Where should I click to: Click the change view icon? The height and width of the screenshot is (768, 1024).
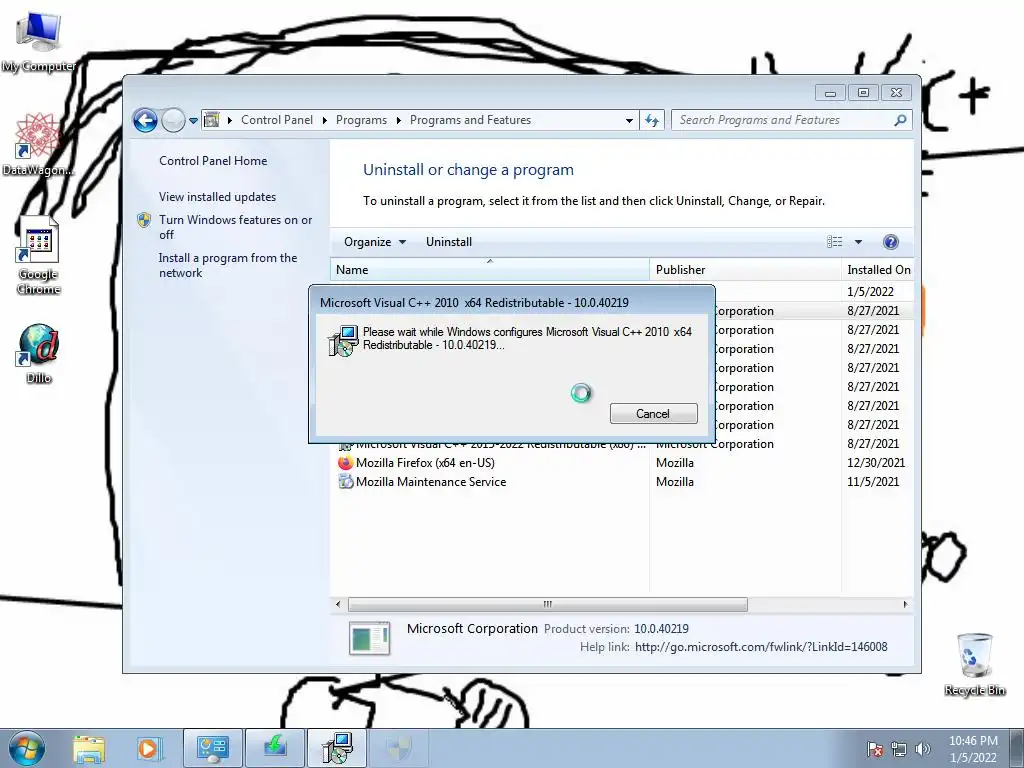pyautogui.click(x=835, y=242)
